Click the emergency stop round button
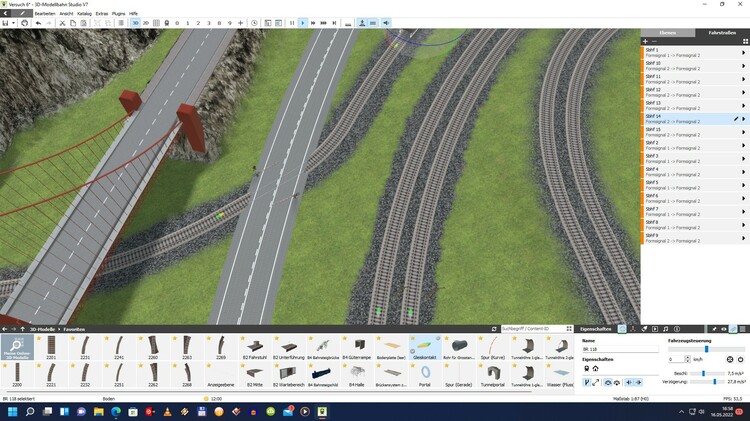 (x=730, y=359)
